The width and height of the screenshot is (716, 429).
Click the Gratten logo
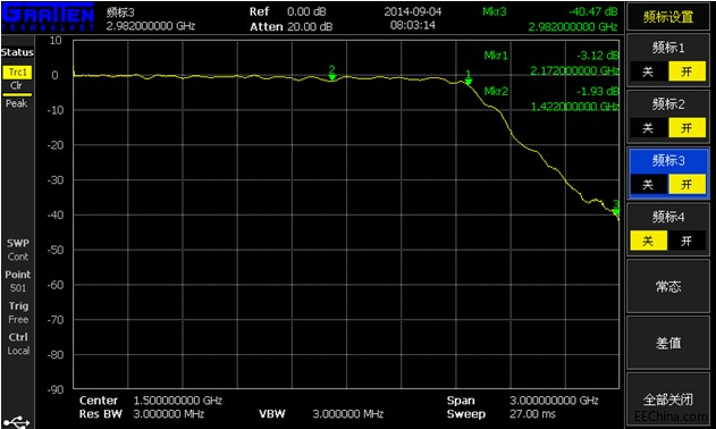coord(47,17)
